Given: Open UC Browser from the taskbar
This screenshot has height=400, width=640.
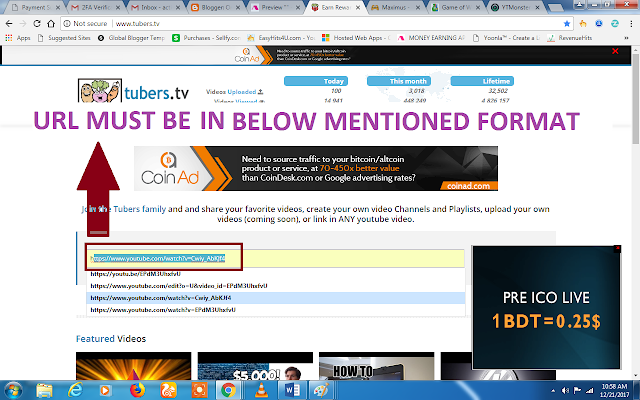Looking at the screenshot, I should (x=168, y=391).
